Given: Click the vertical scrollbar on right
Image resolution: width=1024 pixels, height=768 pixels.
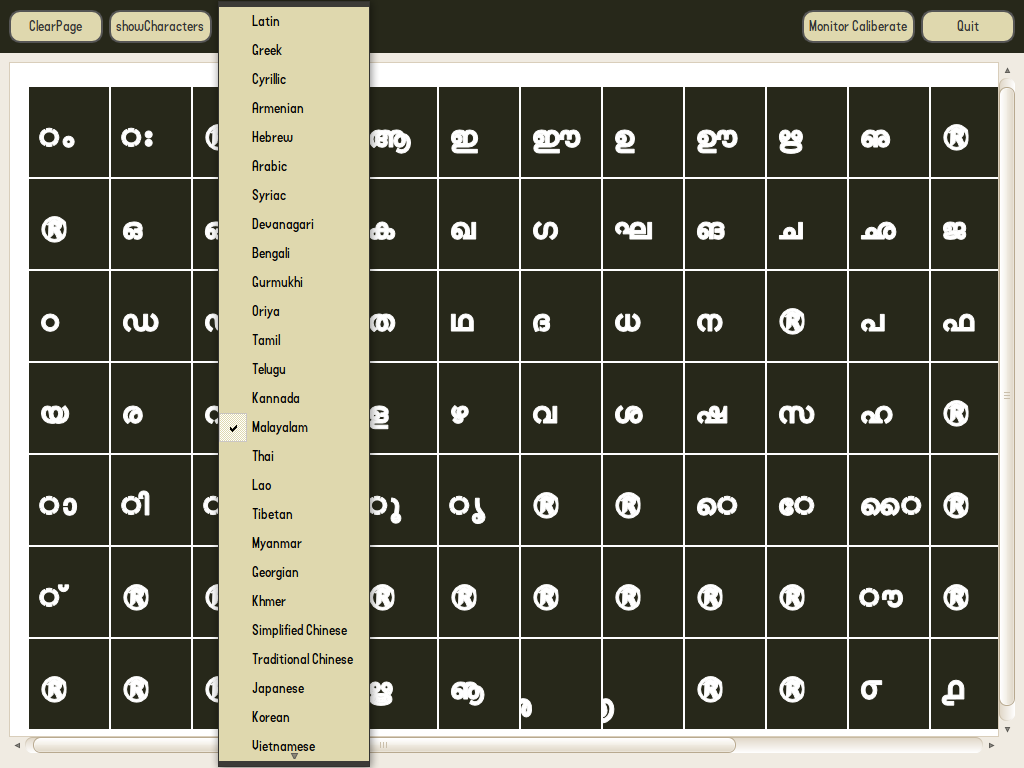Looking at the screenshot, I should point(1007,395).
